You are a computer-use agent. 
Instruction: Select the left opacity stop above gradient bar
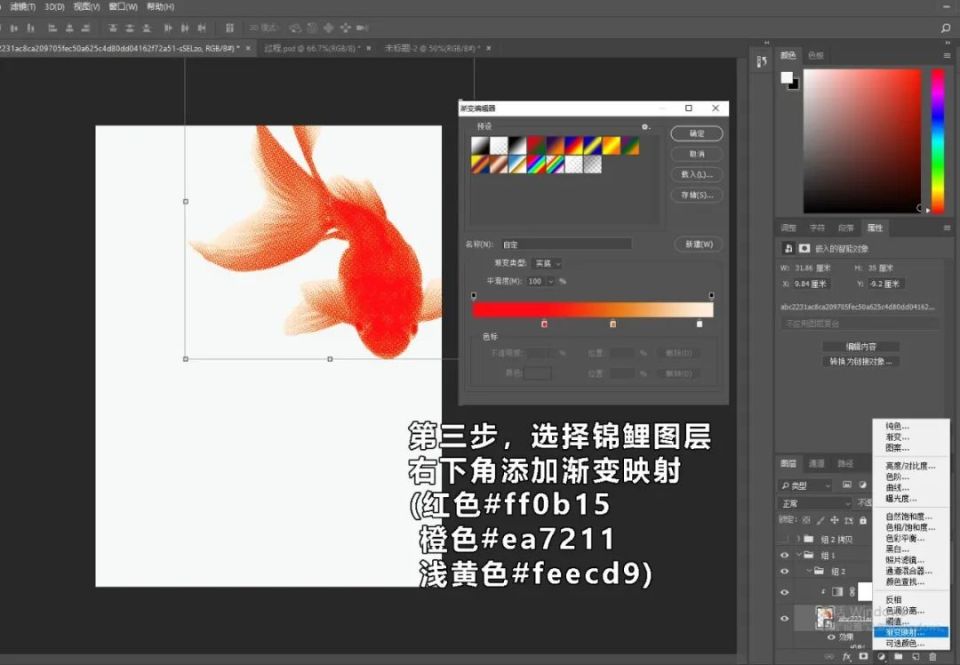pos(474,296)
